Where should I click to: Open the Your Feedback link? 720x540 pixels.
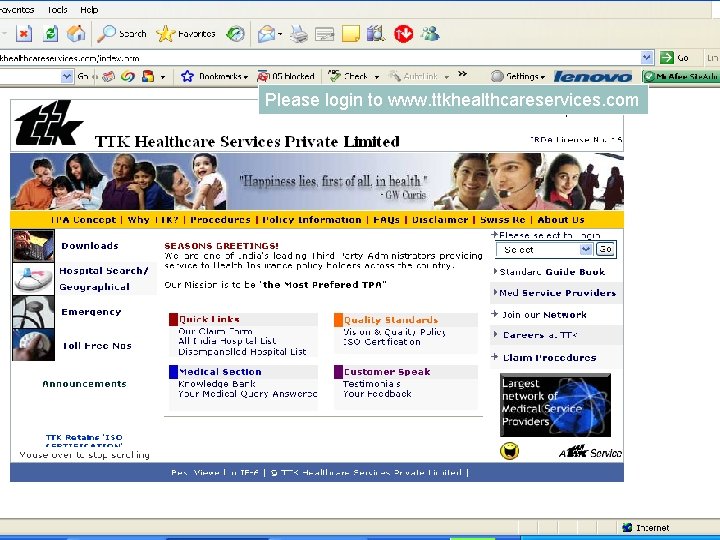click(x=377, y=394)
